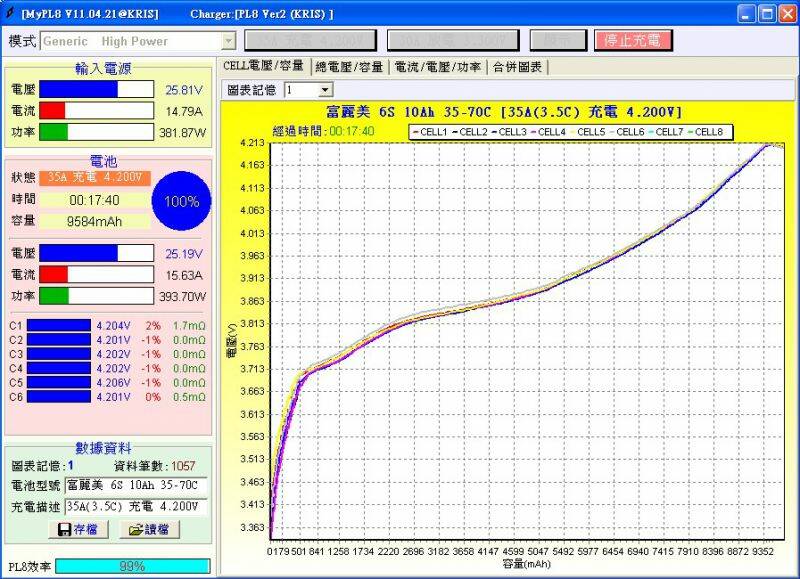
Task: Click the battery 功率 393.70W bar
Action: 96,296
